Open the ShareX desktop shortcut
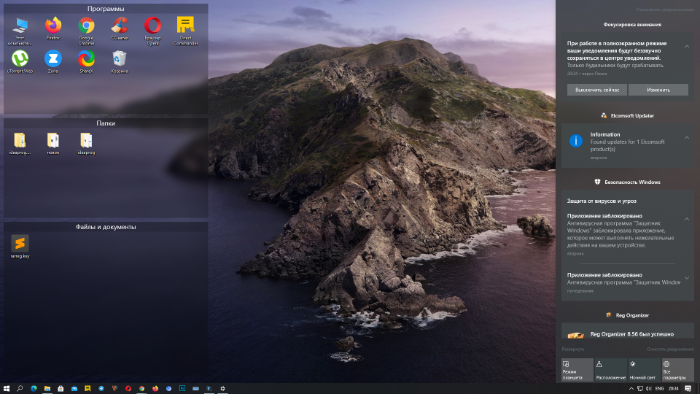 86,62
